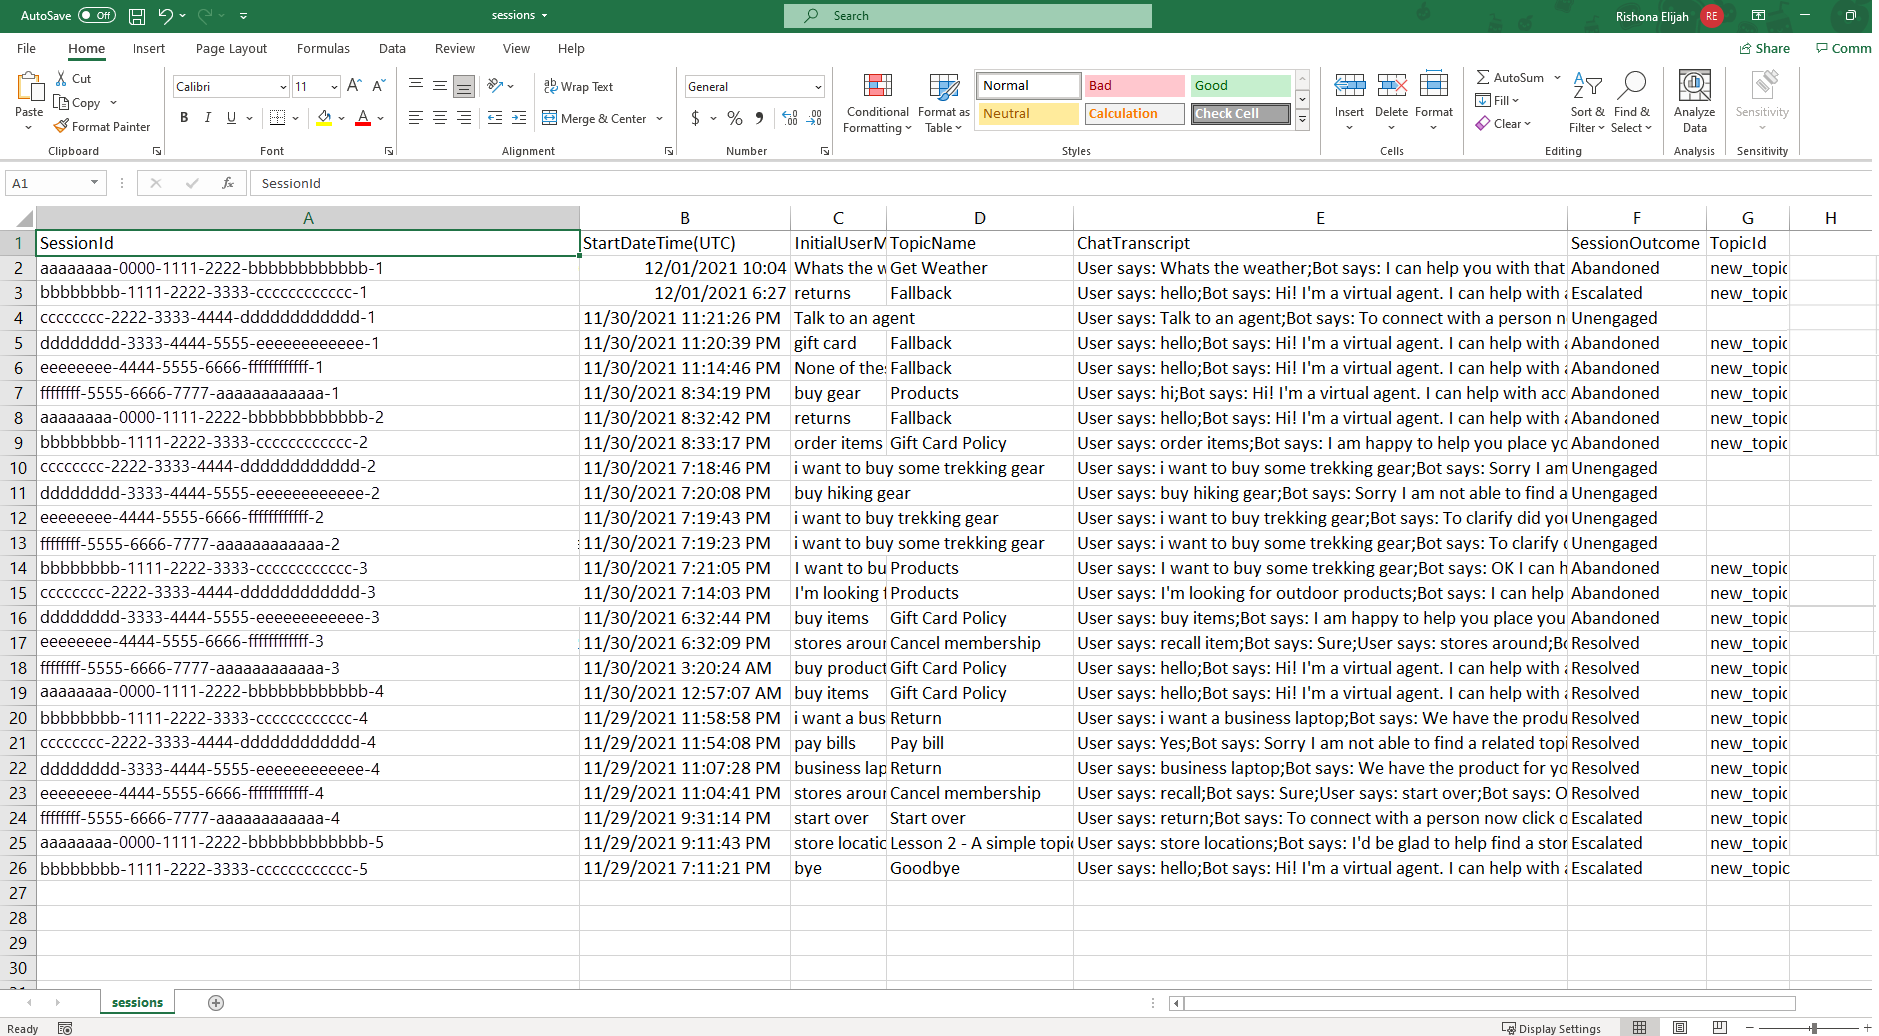Expand the cell styles gallery

point(1302,120)
